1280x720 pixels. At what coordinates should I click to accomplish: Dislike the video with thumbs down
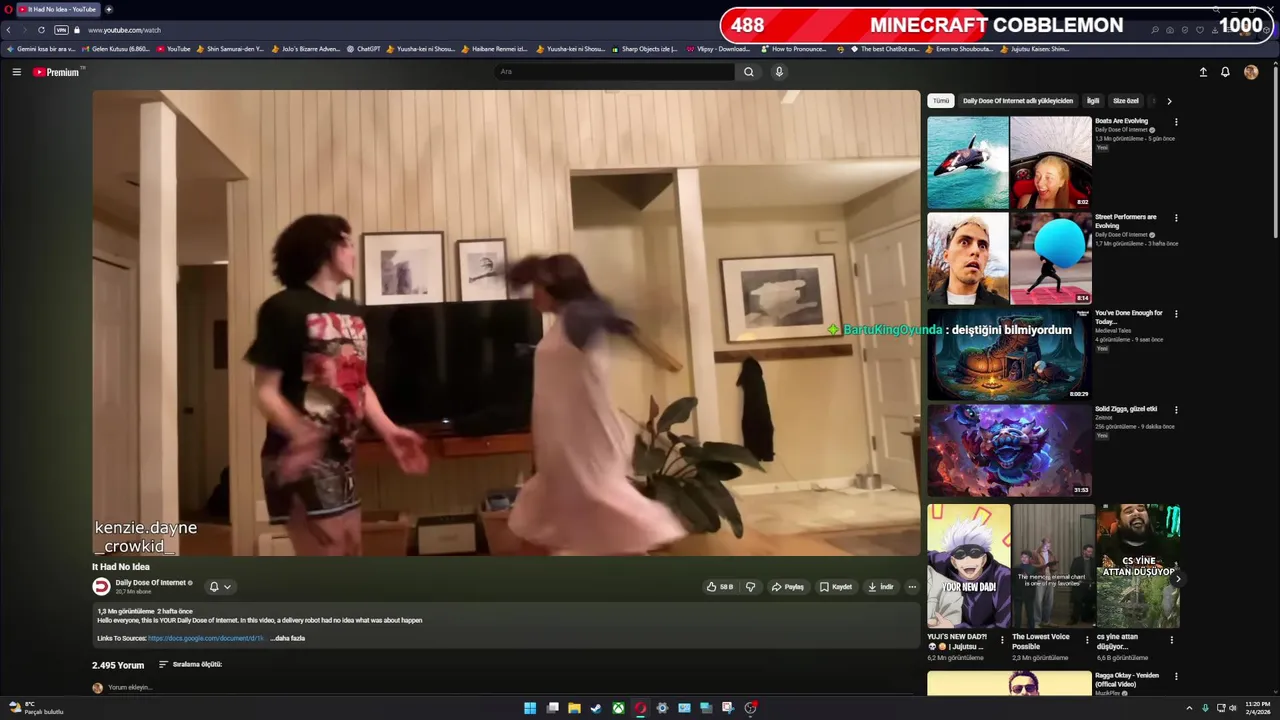(x=750, y=587)
